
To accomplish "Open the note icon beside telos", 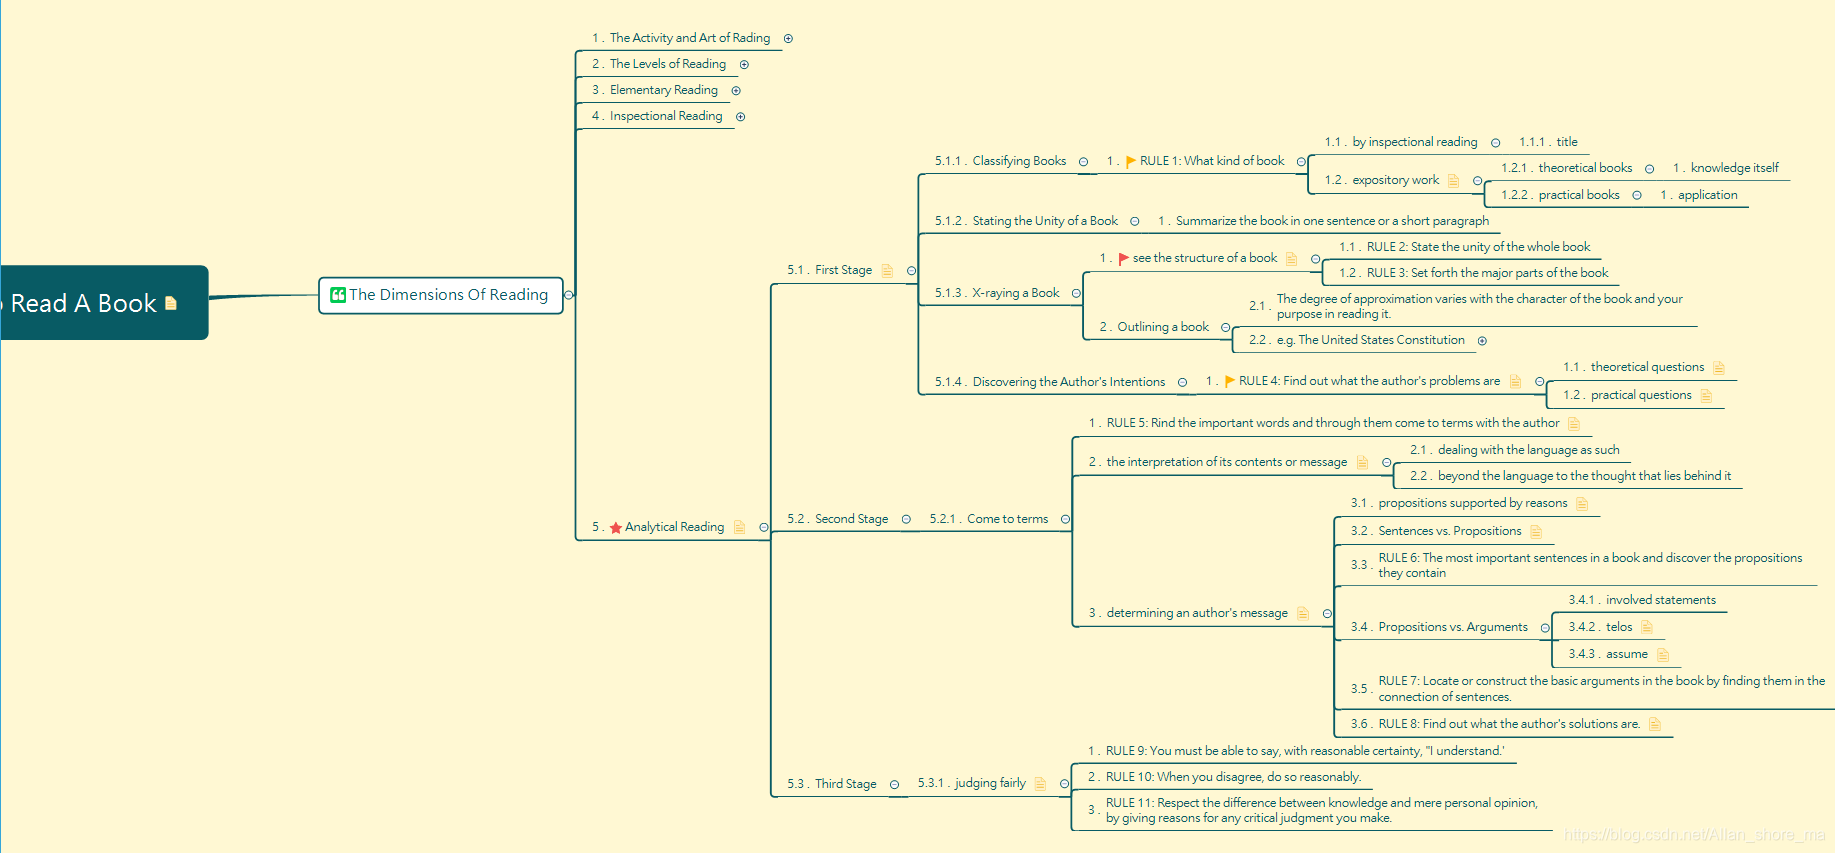I will pos(1647,627).
